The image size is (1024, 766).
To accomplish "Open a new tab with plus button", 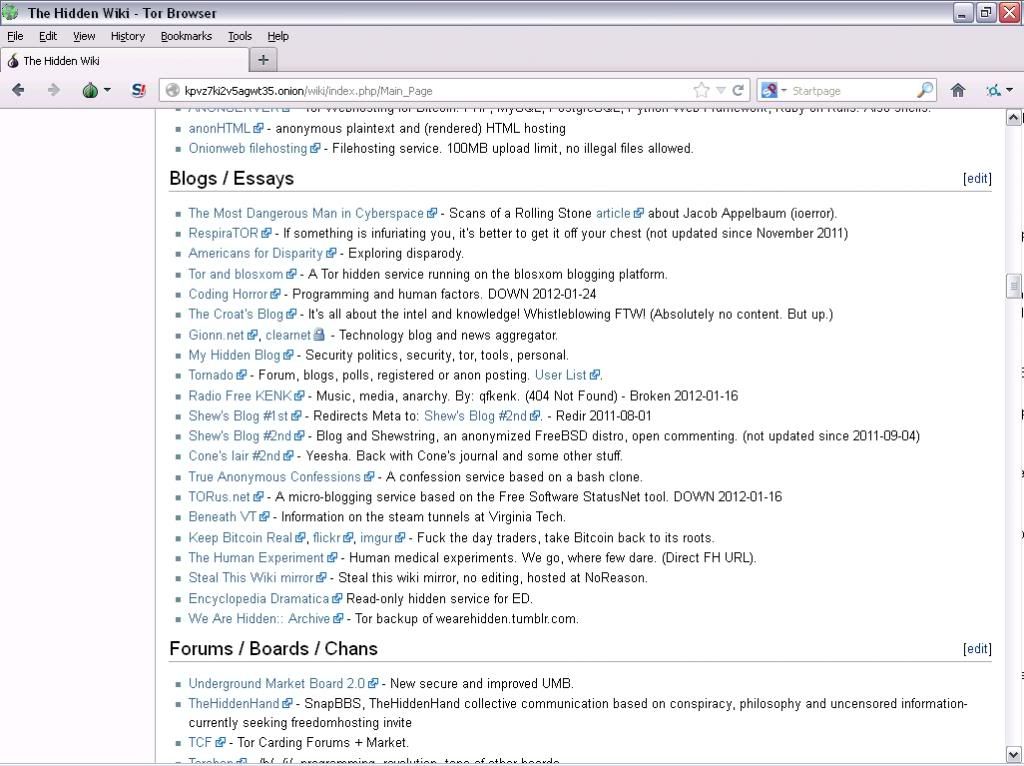I will tap(263, 60).
